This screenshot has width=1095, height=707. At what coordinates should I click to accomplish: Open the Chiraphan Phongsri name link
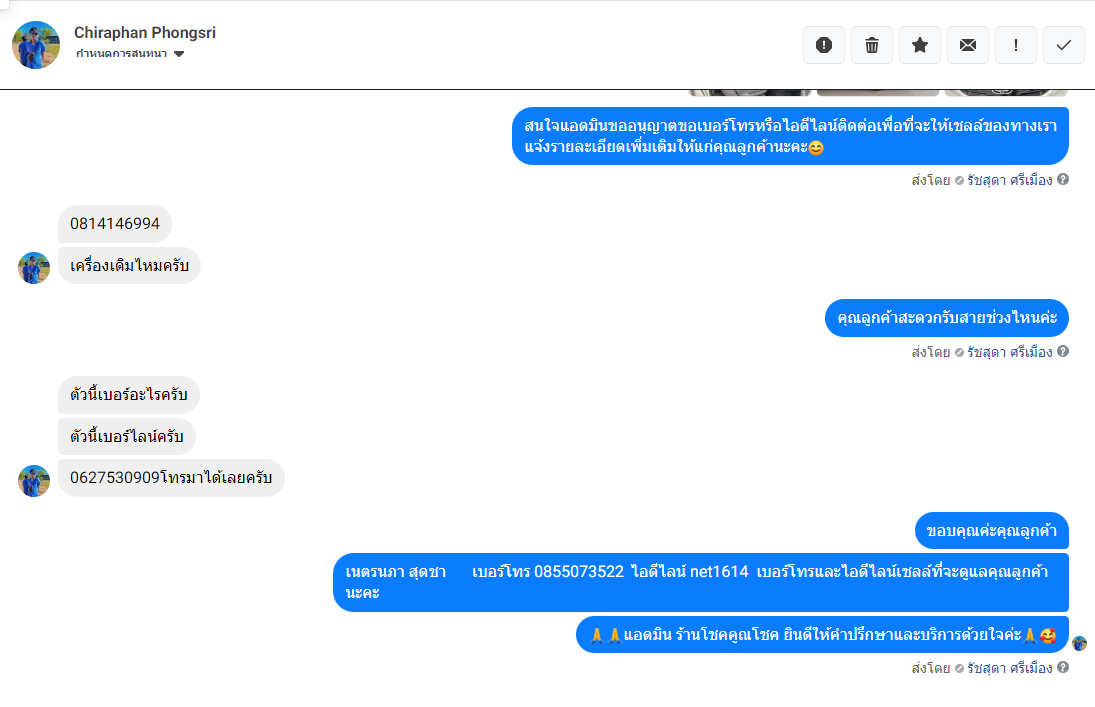click(145, 33)
